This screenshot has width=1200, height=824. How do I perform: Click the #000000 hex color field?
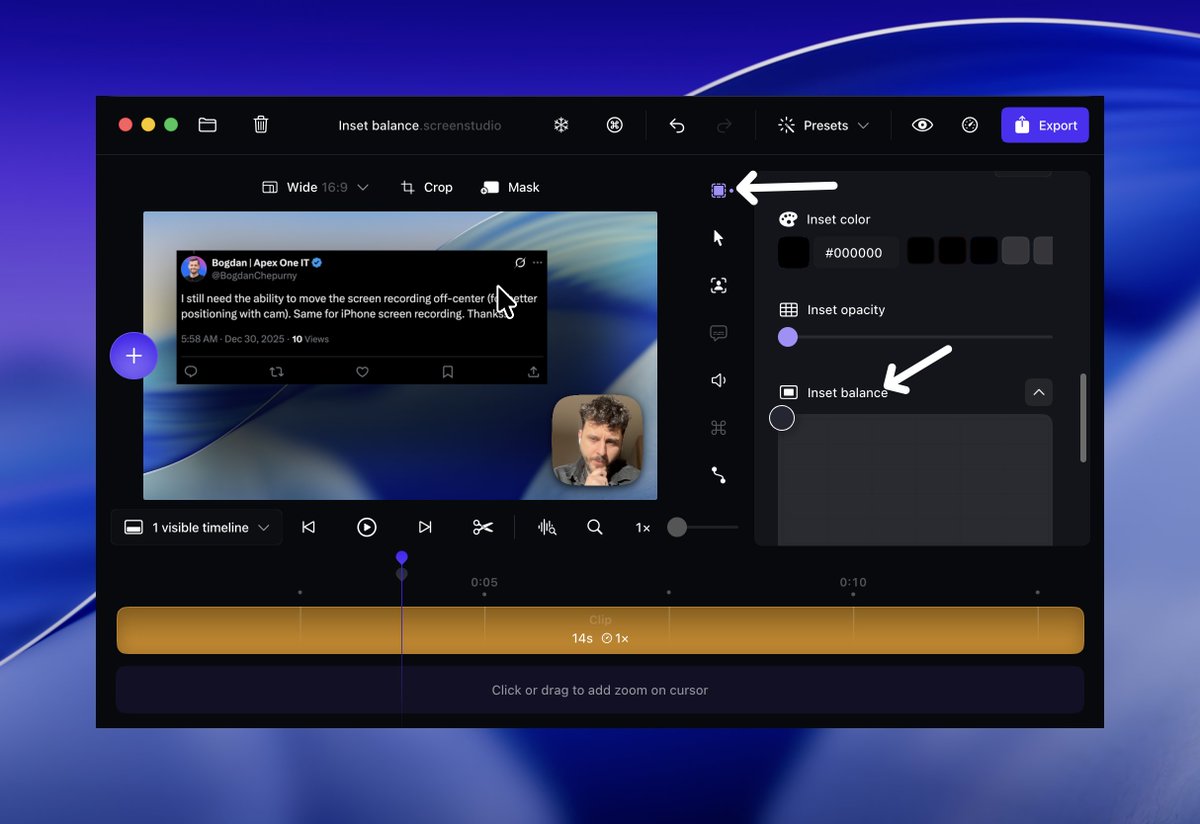[x=854, y=253]
